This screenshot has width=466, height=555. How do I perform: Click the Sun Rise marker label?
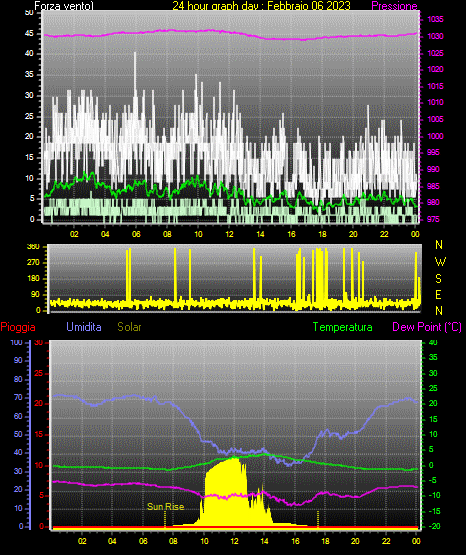(166, 507)
